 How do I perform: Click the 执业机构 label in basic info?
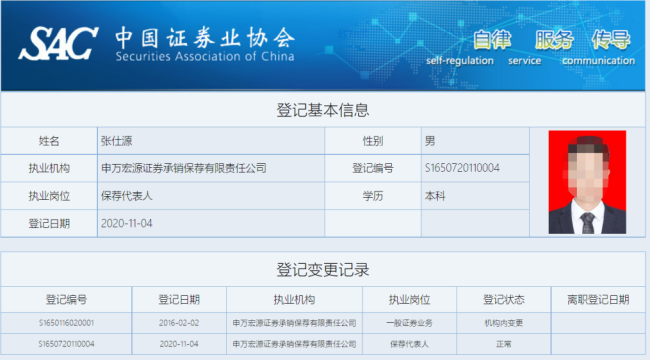tap(49, 168)
